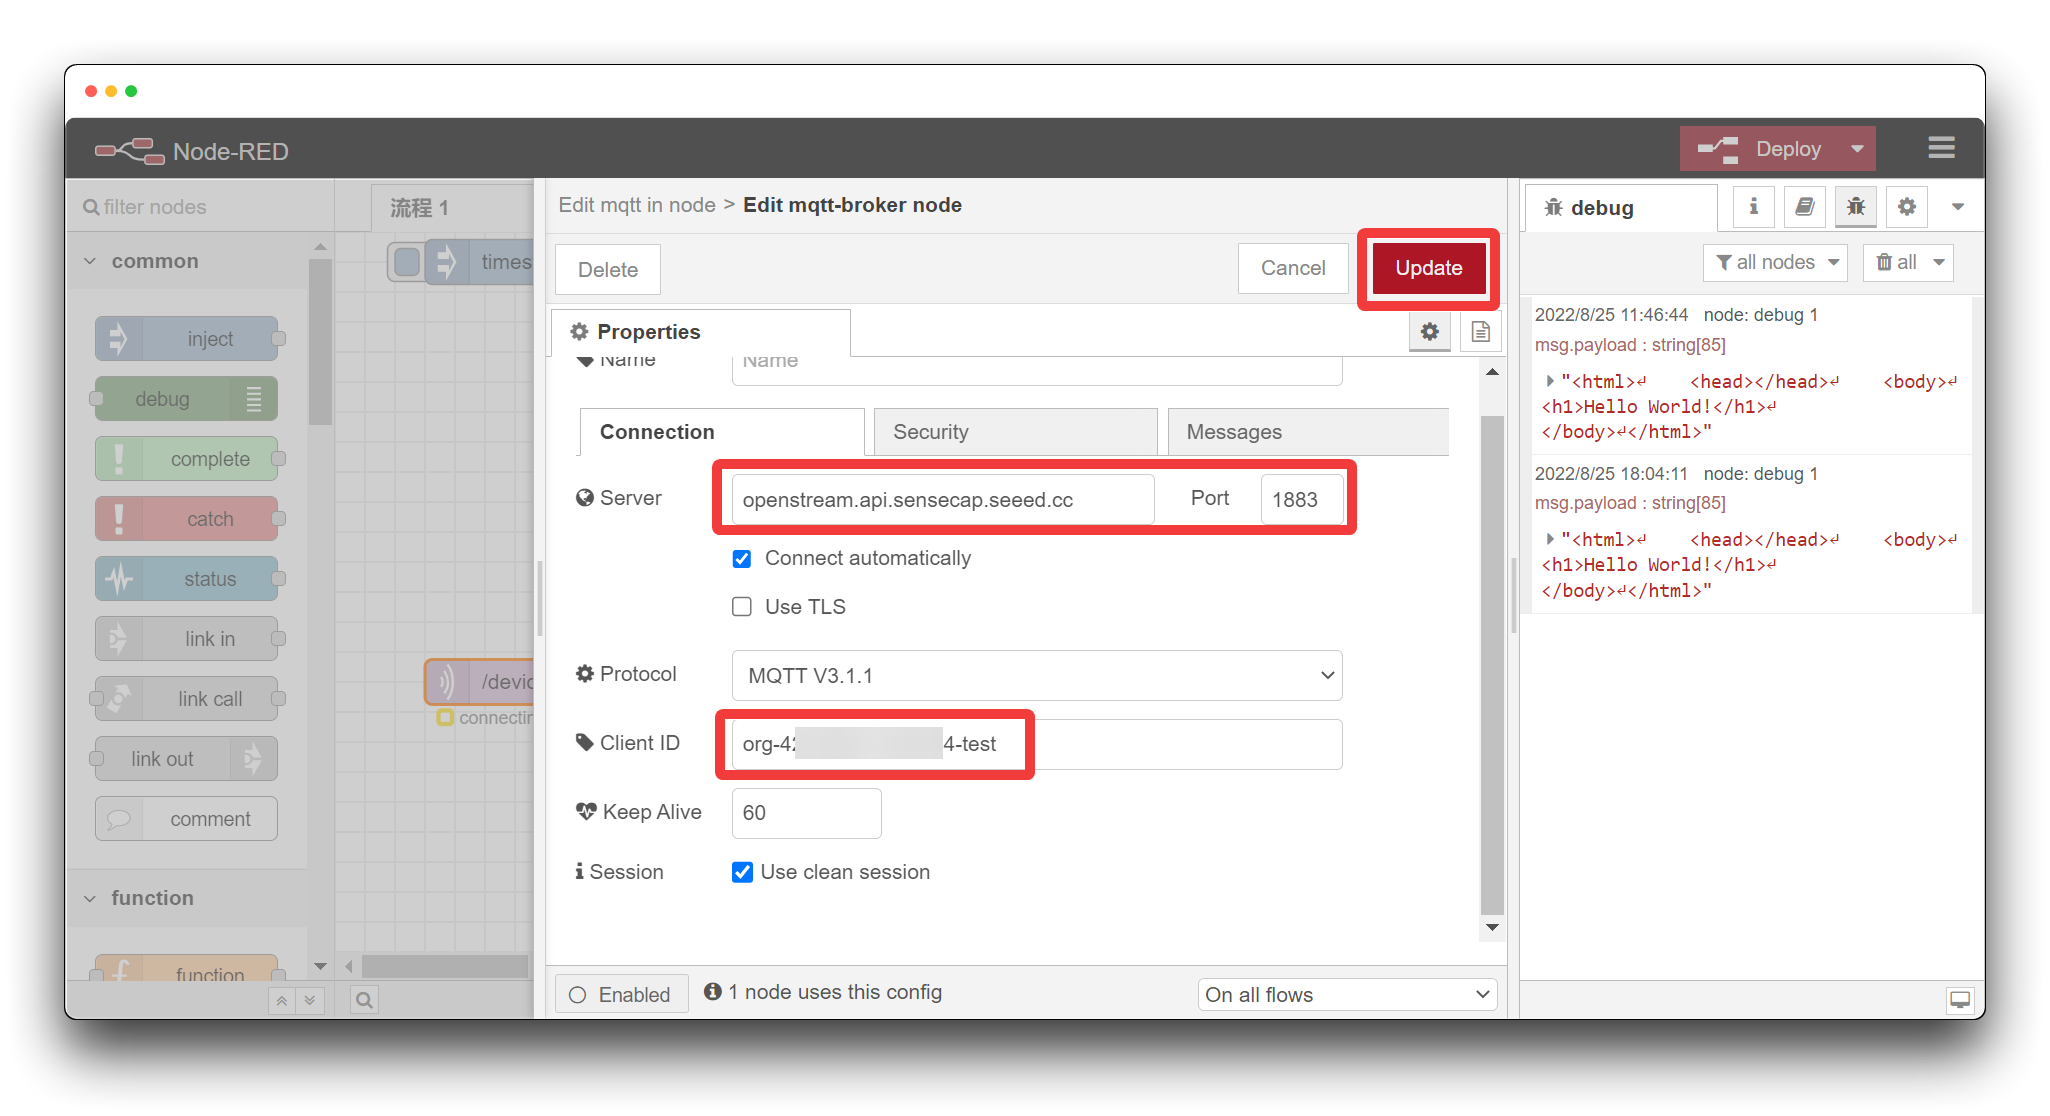2050x1116 pixels.
Task: Click the Node-RED logo in header
Action: click(x=130, y=151)
